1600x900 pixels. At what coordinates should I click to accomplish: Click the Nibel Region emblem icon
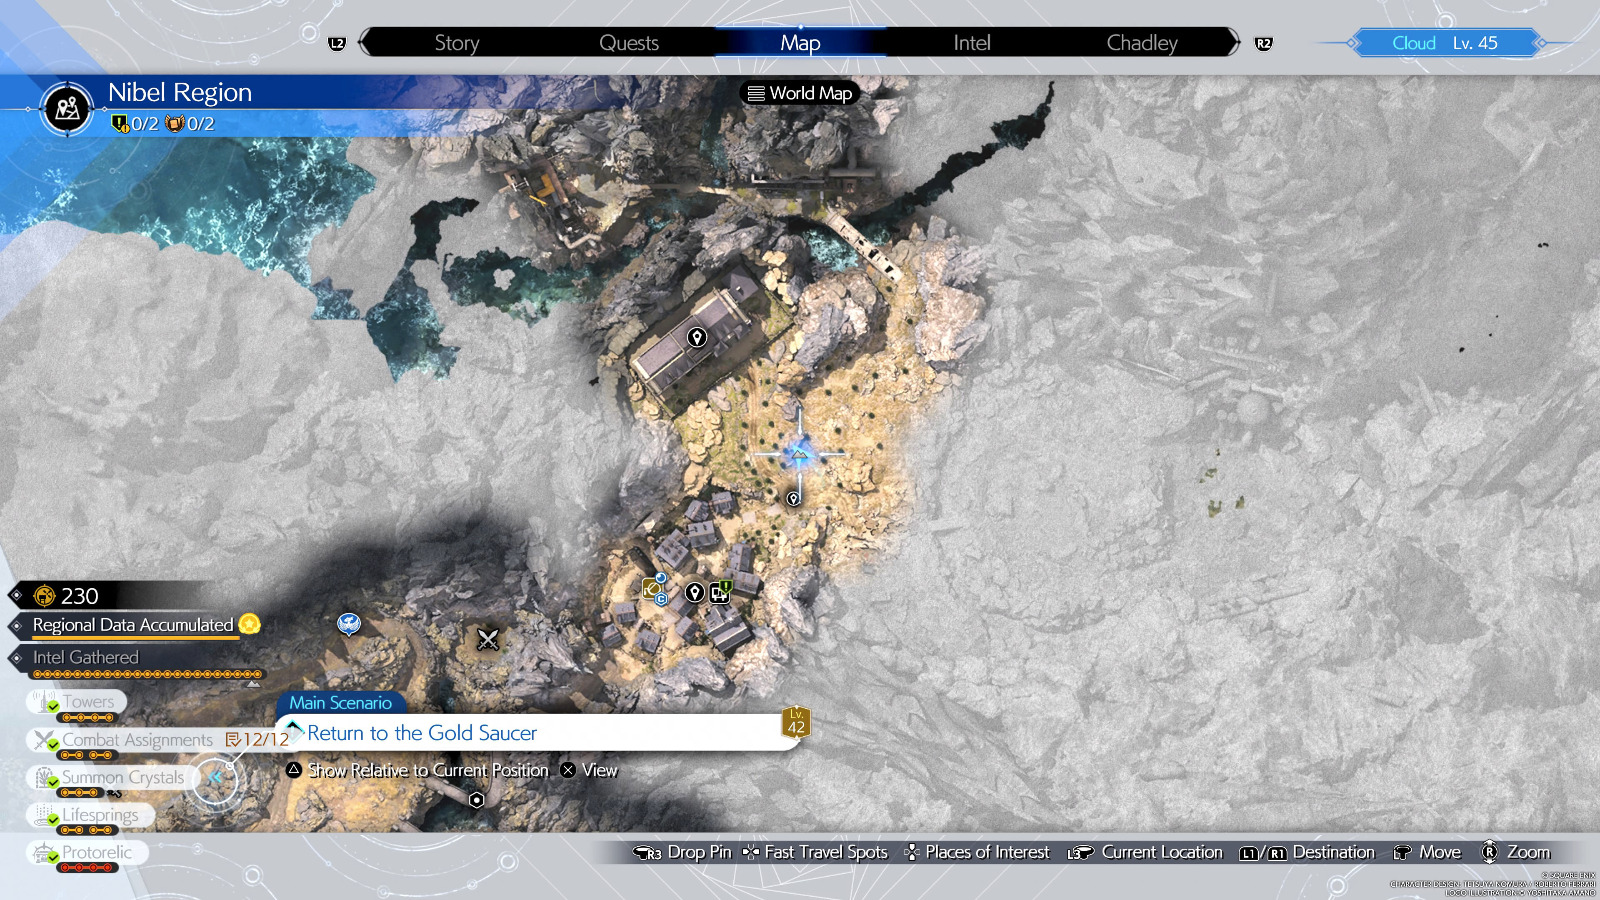point(67,108)
